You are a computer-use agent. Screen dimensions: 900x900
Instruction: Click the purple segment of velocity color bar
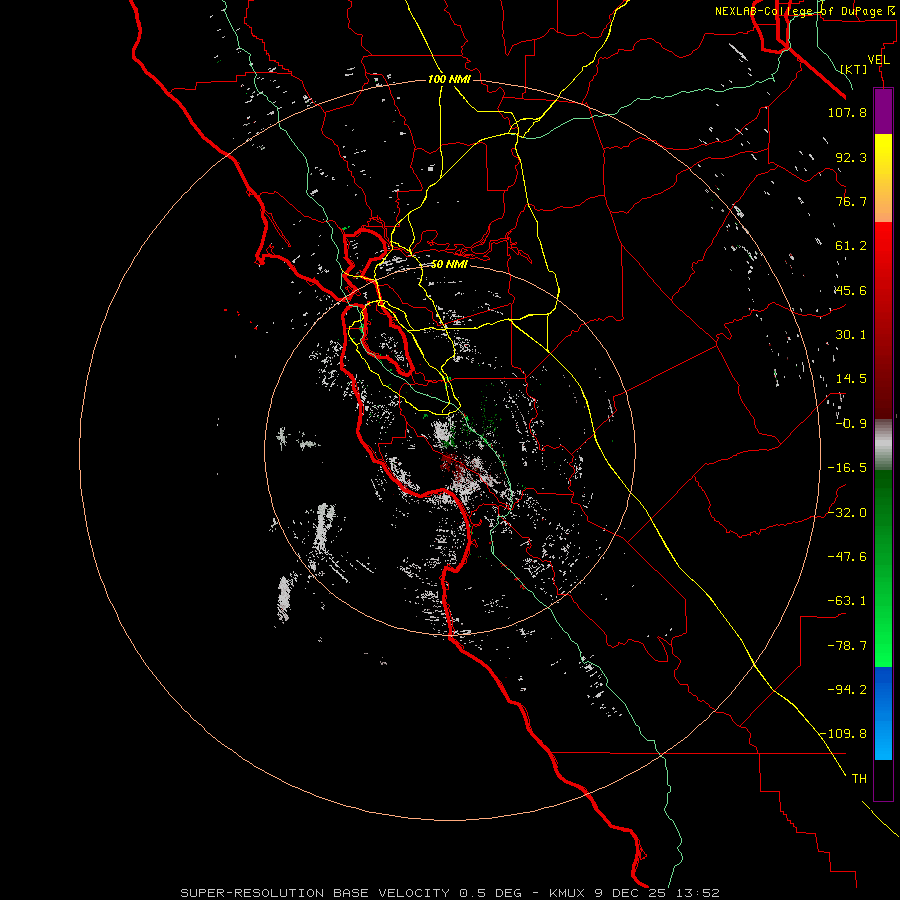883,111
